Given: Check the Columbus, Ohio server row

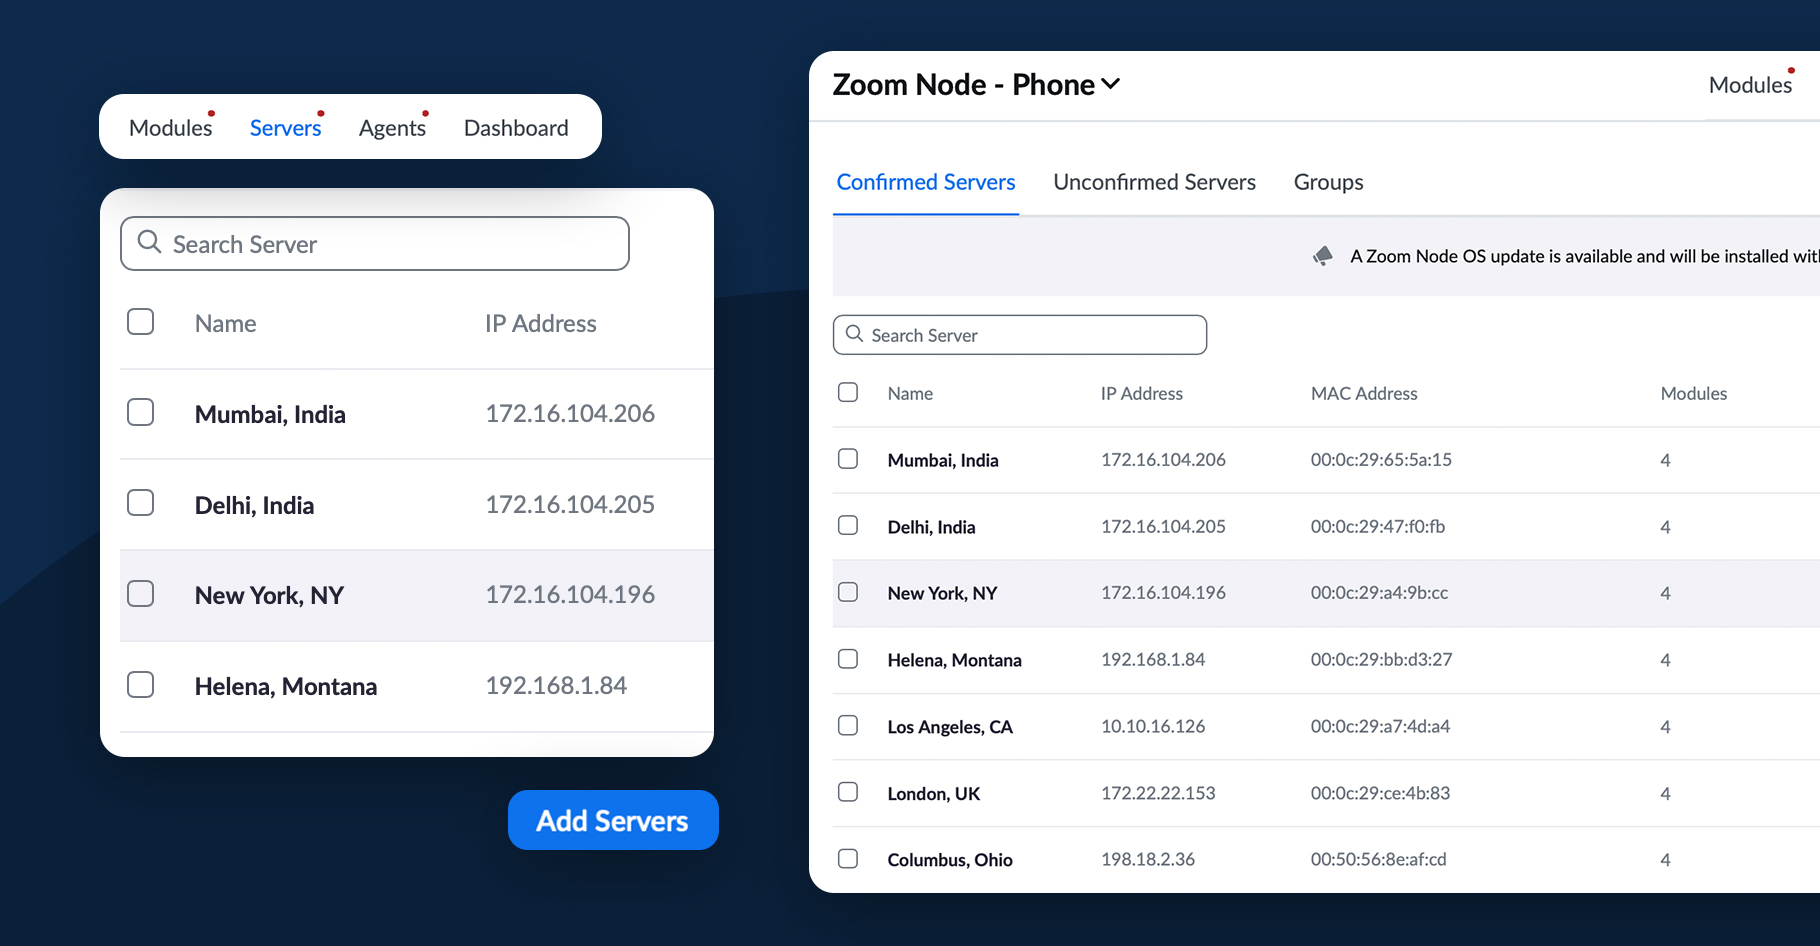Looking at the screenshot, I should [848, 859].
